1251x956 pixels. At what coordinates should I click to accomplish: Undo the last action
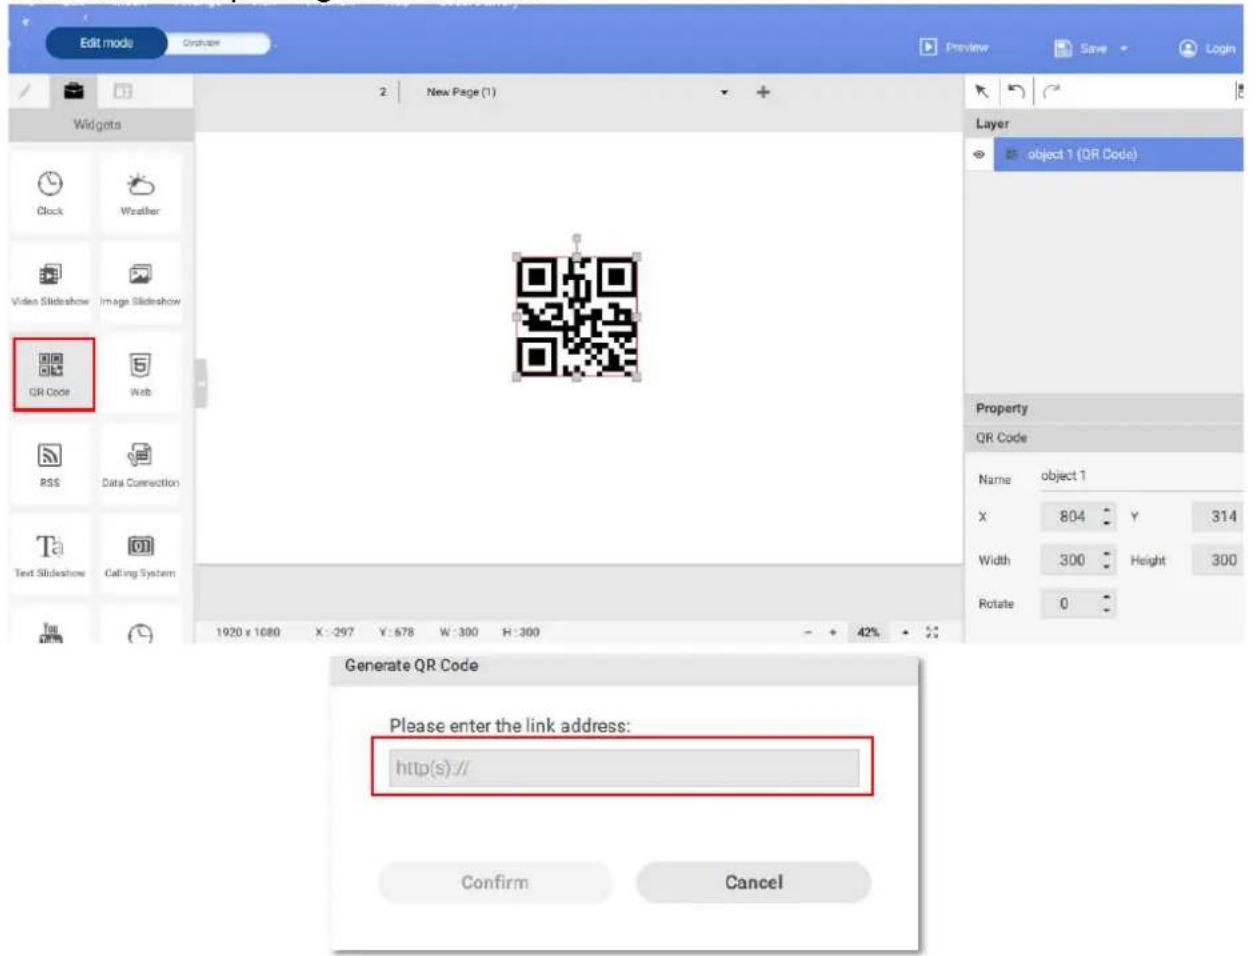(x=1016, y=91)
